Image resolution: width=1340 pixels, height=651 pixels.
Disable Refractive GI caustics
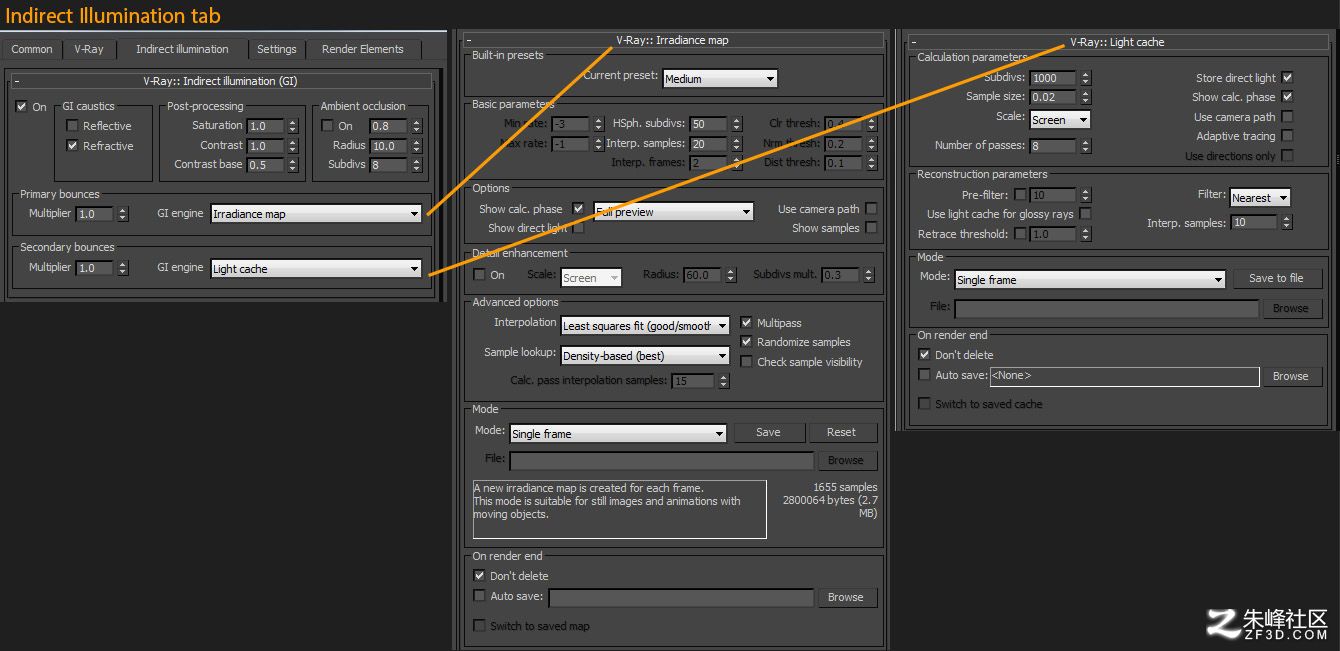click(x=72, y=146)
